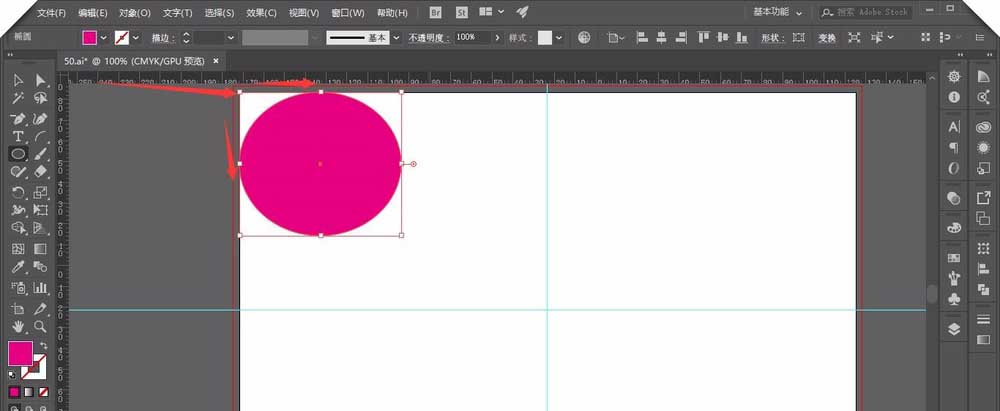Set paint mode to Gradient
Image resolution: width=1000 pixels, height=411 pixels.
(29, 391)
